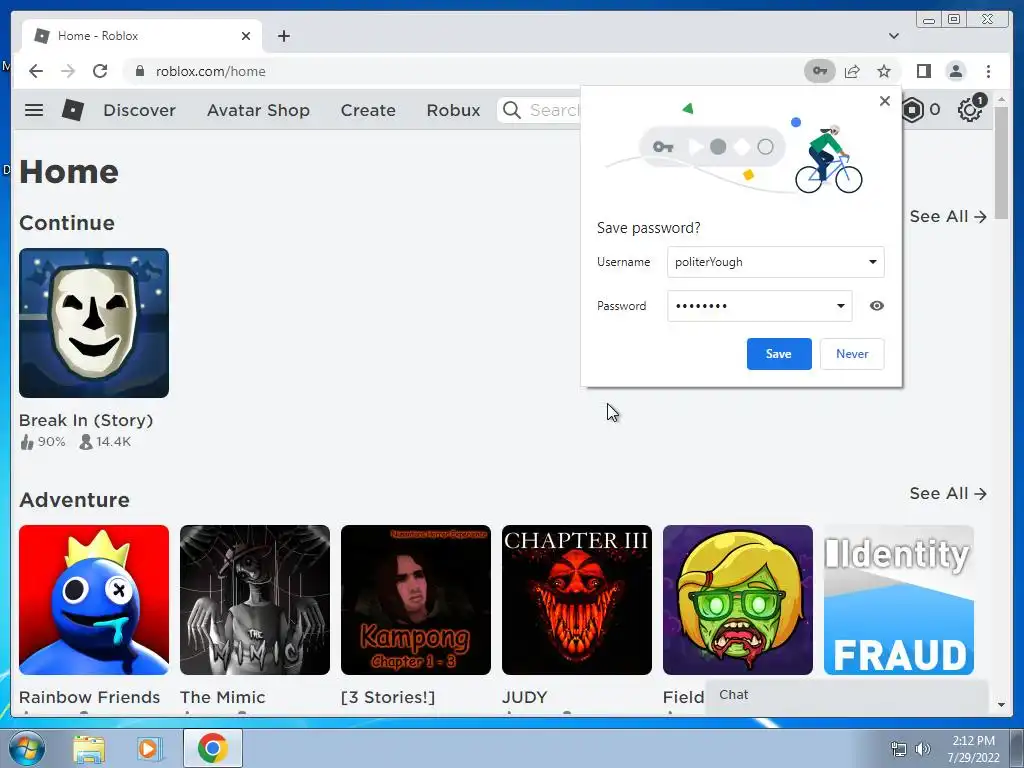Open the Roblox hamburger navigation menu
Viewport: 1024px width, 768px height.
click(34, 110)
